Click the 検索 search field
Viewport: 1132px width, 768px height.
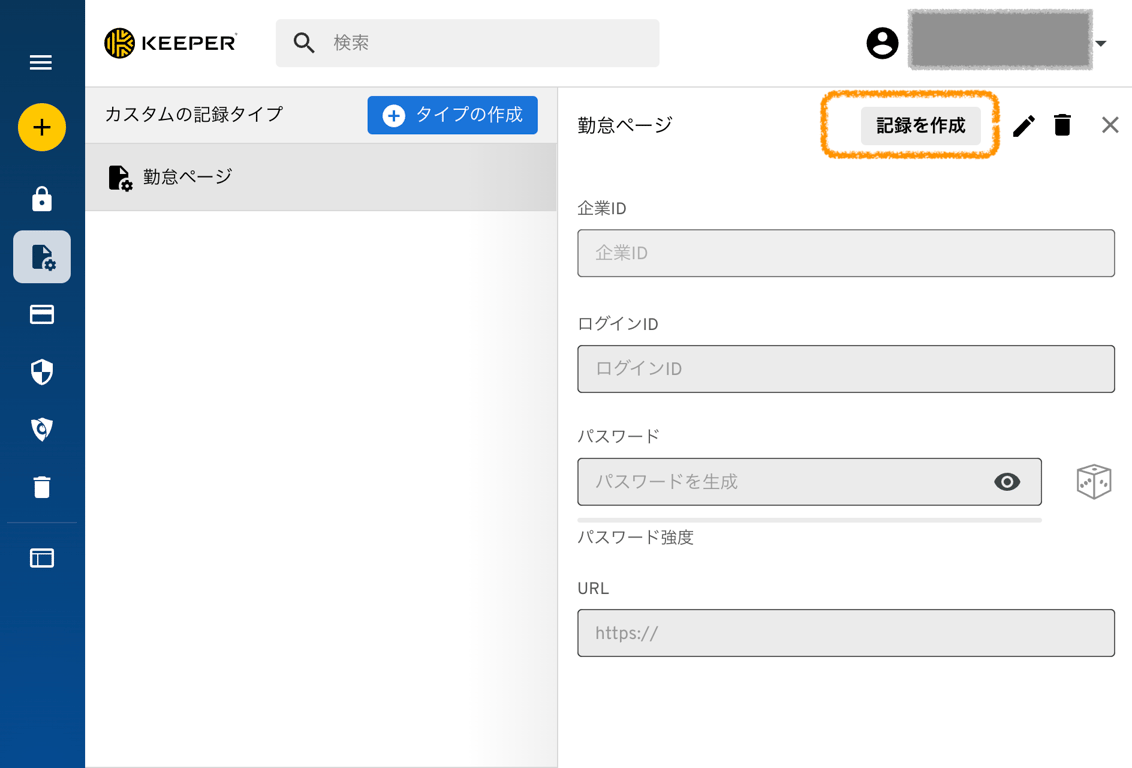coord(467,43)
